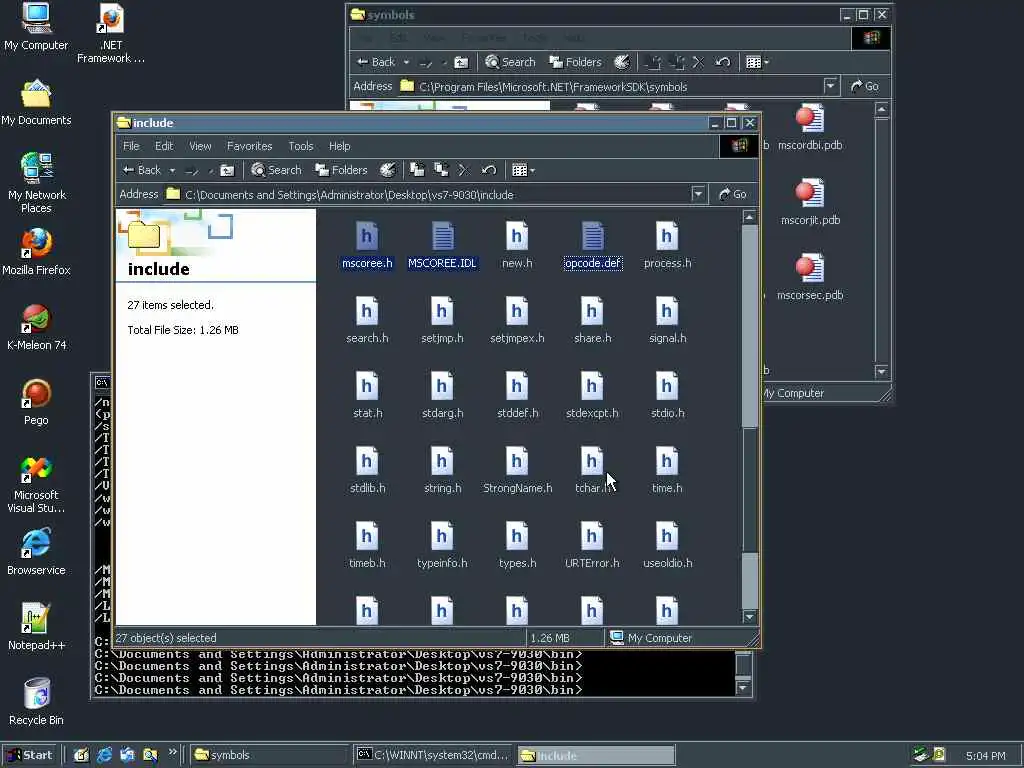This screenshot has width=1024, height=768.
Task: Select the typeinfo.h file
Action: coord(442,547)
